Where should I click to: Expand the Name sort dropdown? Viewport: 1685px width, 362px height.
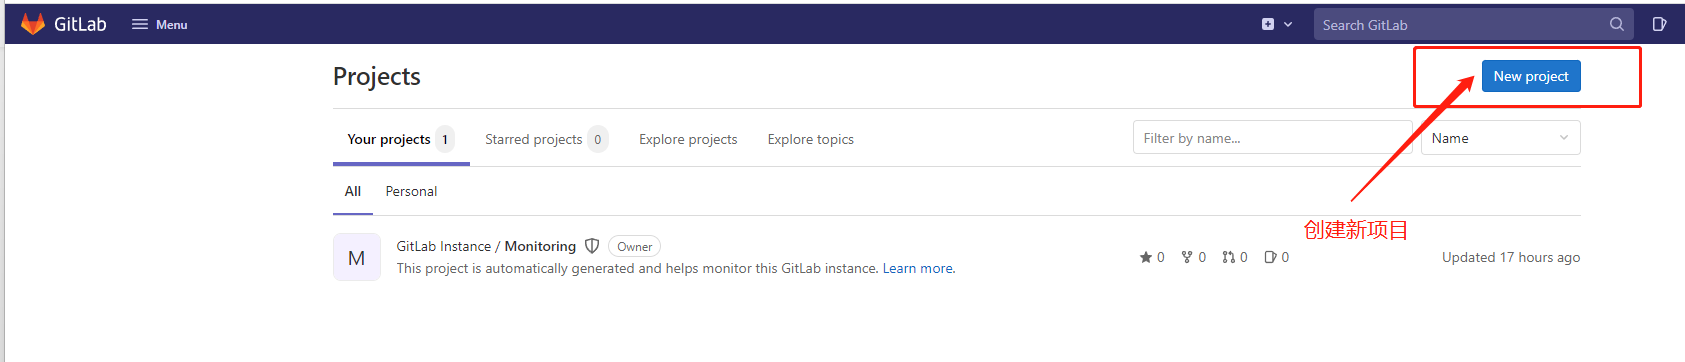click(1500, 138)
